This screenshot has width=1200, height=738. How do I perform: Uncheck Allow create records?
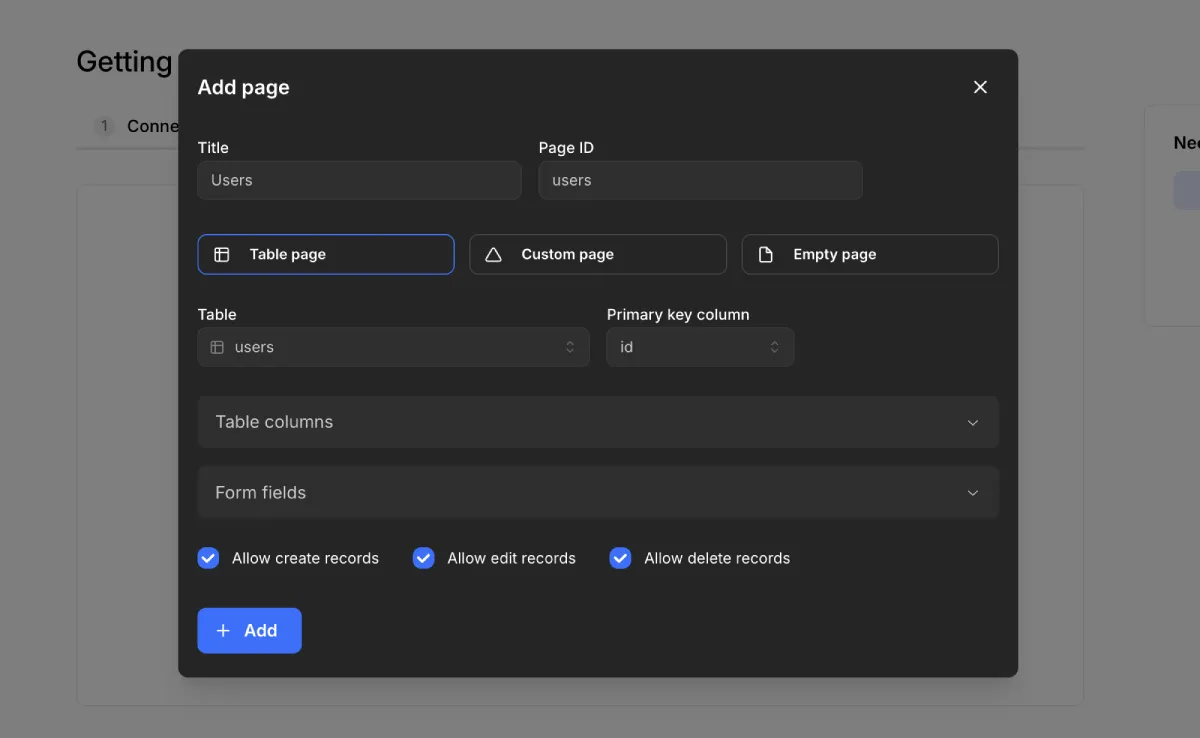click(208, 558)
